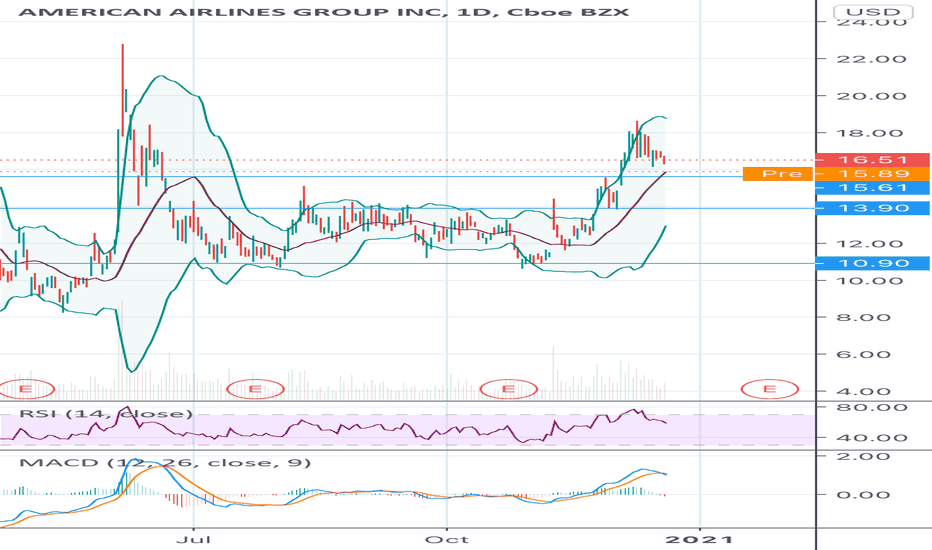The width and height of the screenshot is (932, 550).
Task: Click the first earnings E marker
Action: 26,389
